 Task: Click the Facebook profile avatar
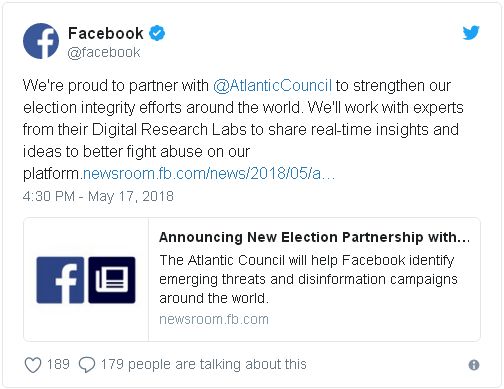click(x=41, y=41)
